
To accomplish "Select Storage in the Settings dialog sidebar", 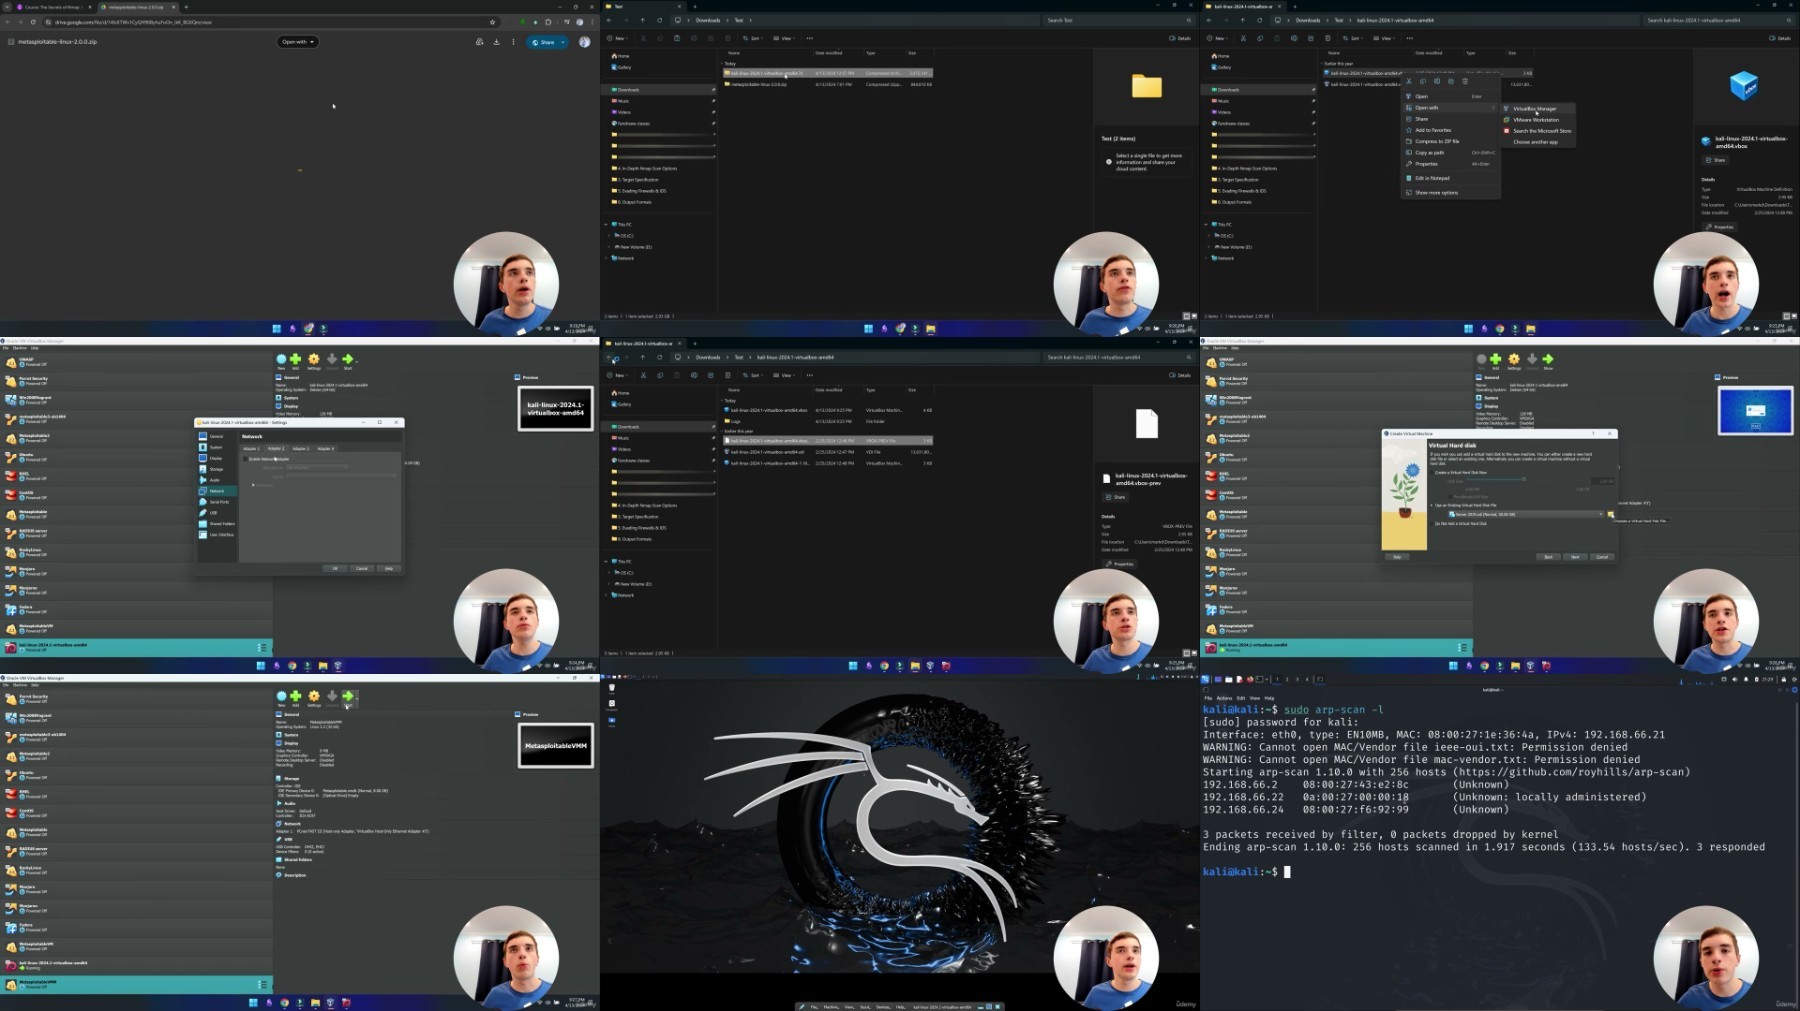I will click(216, 469).
